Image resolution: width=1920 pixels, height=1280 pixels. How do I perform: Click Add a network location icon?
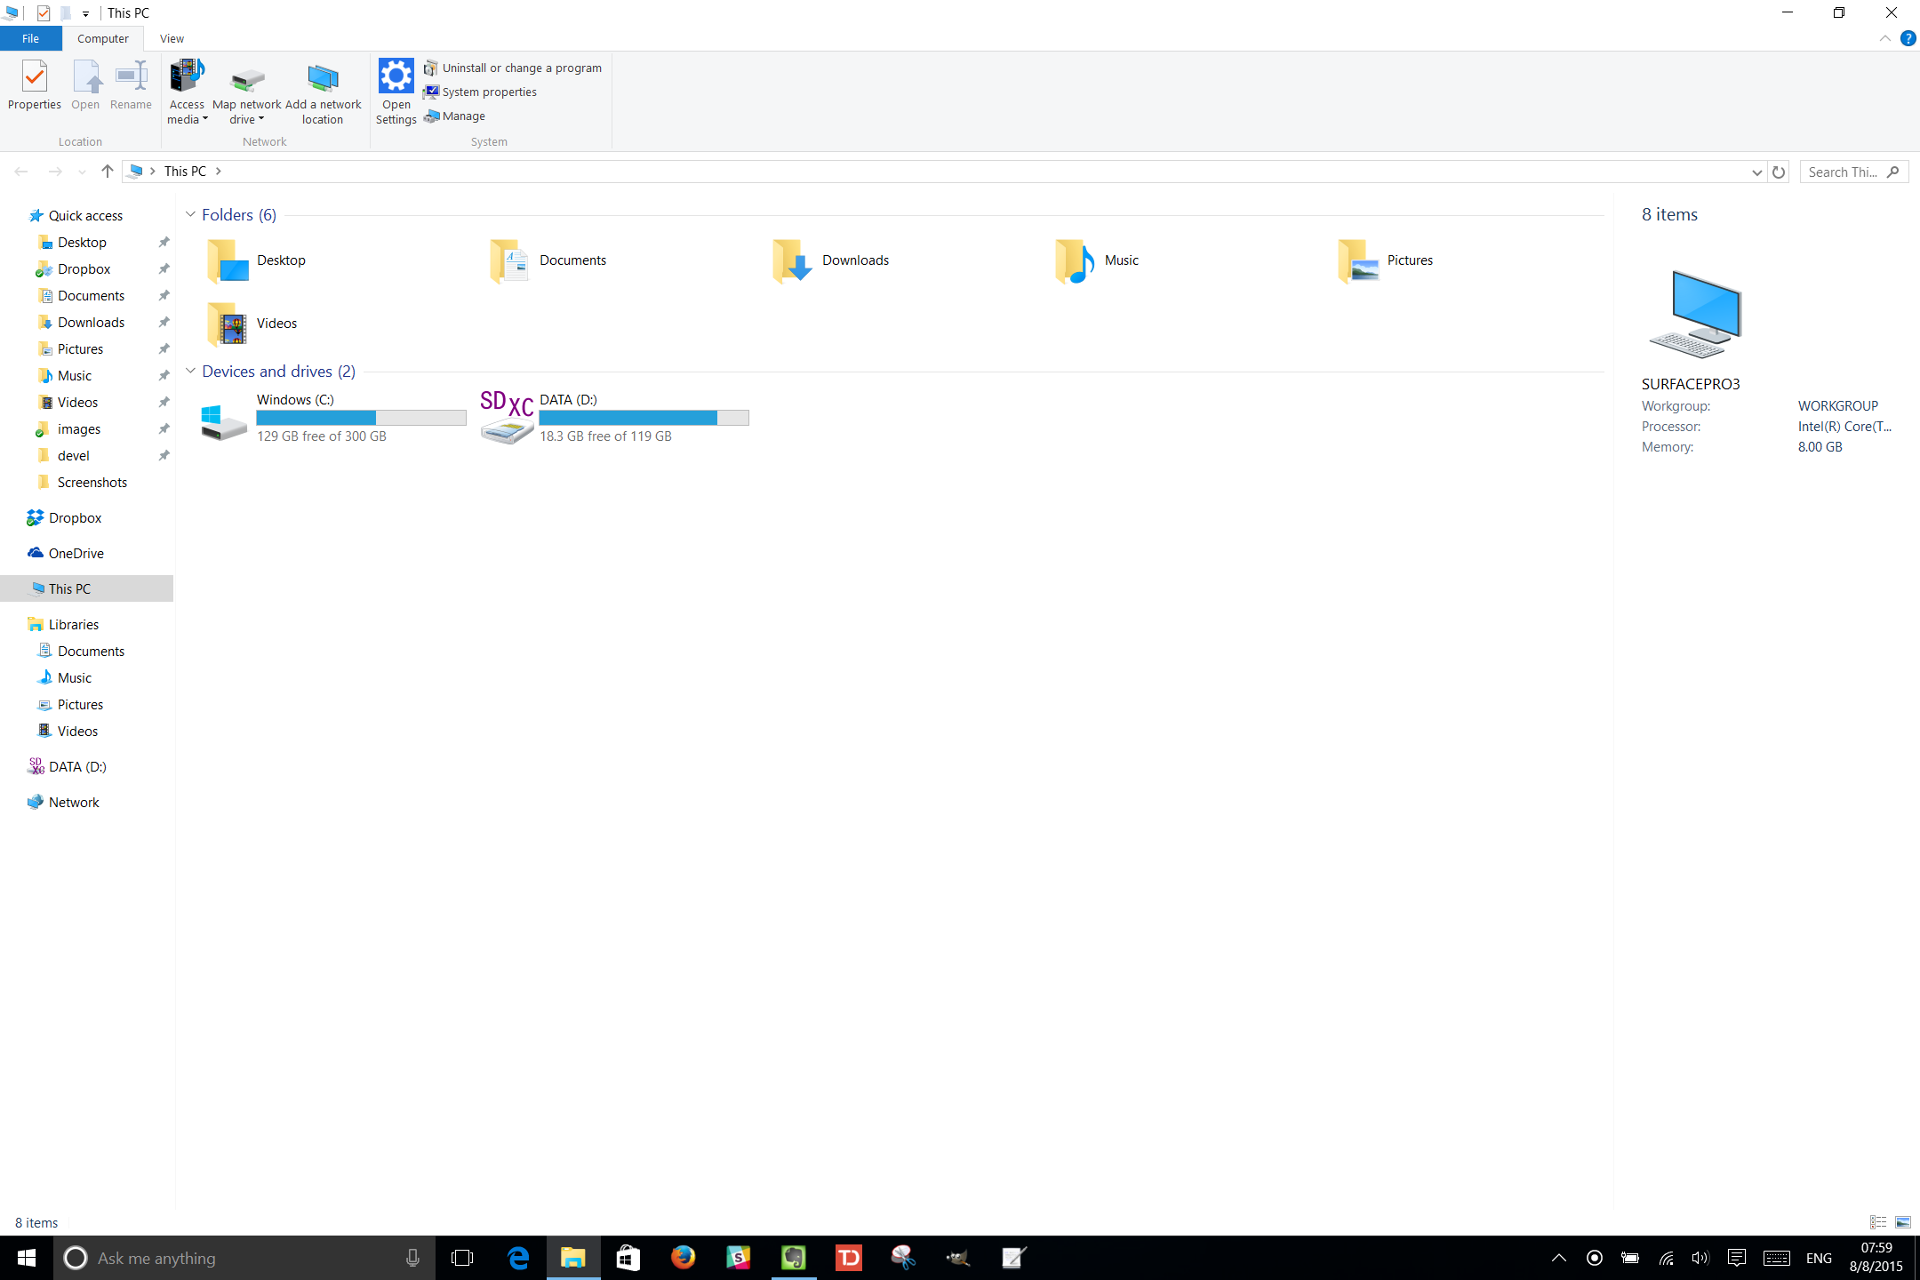click(322, 80)
